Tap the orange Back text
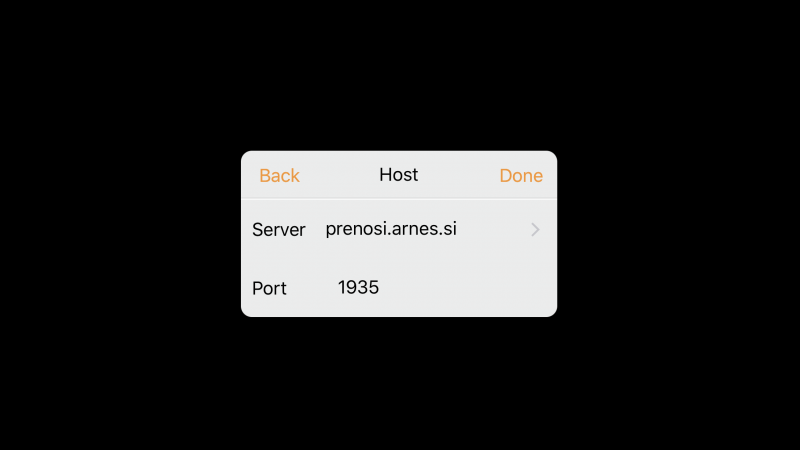The height and width of the screenshot is (450, 800). coord(279,176)
